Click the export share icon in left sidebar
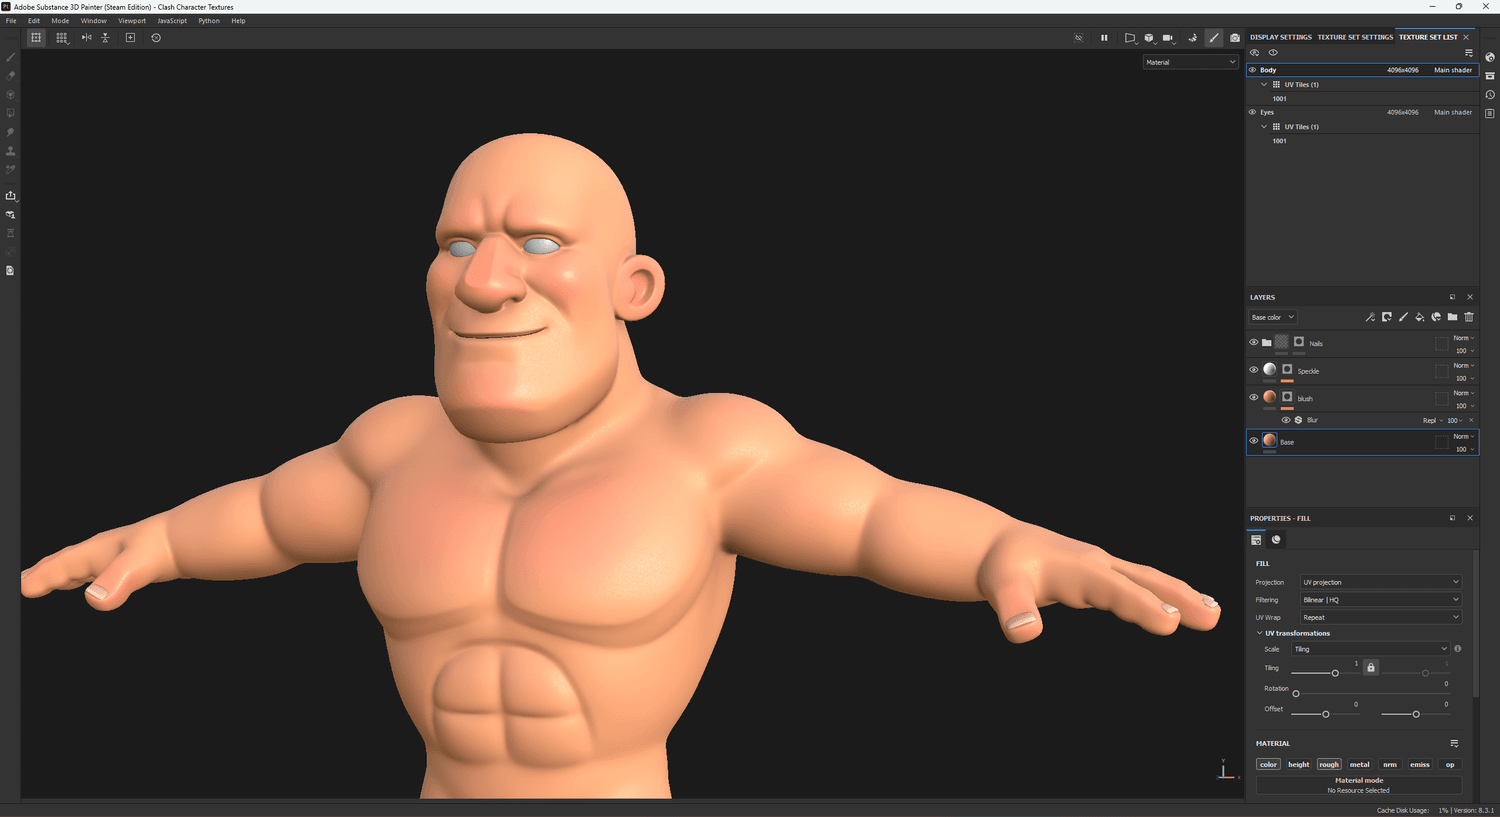Screen dimensions: 1500x817 pyautogui.click(x=11, y=195)
